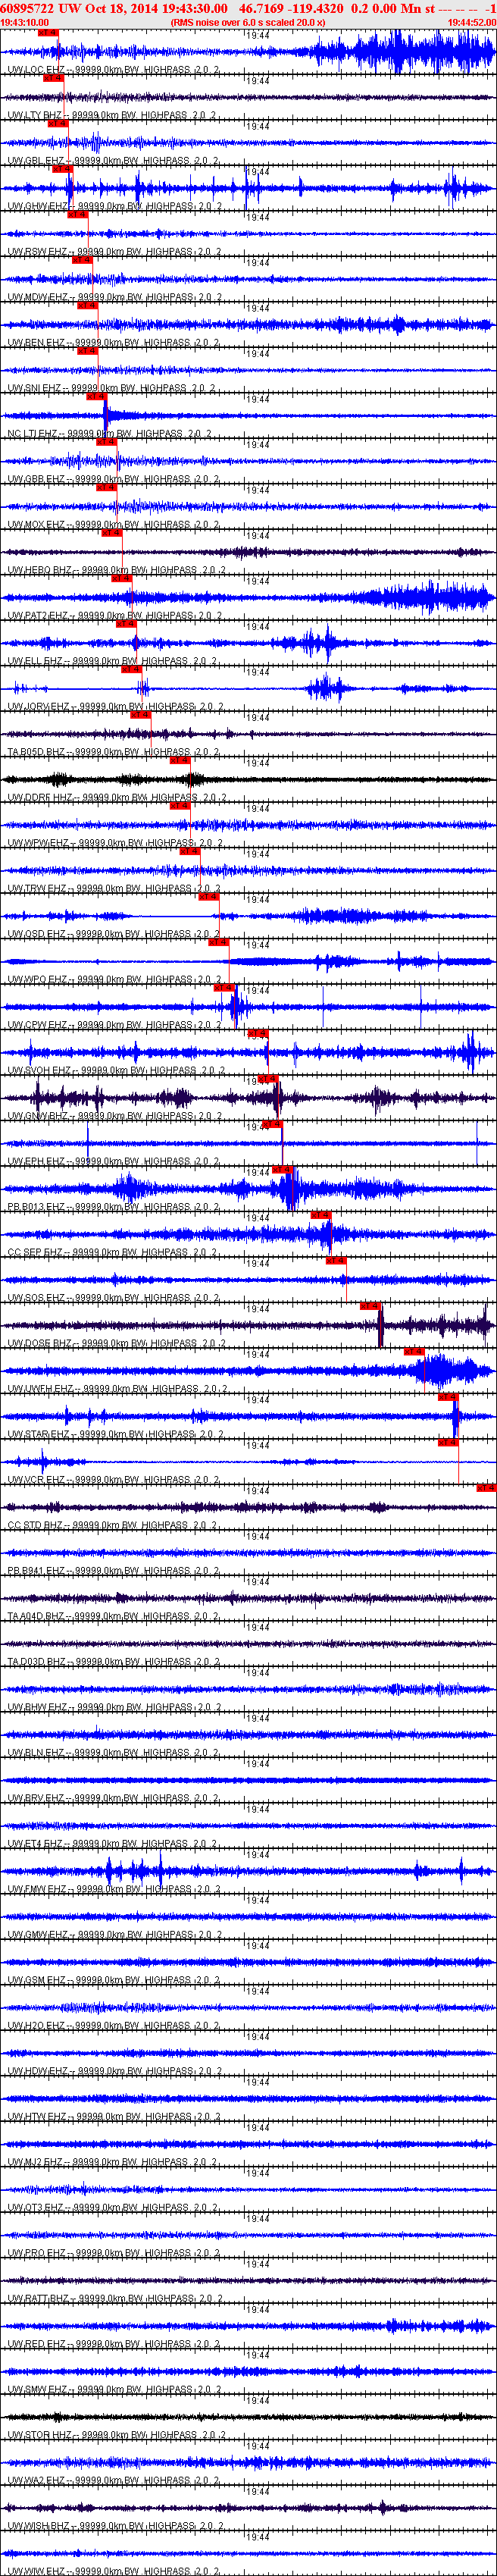Select the UW GNW BHZ channel label

click(x=114, y=1116)
